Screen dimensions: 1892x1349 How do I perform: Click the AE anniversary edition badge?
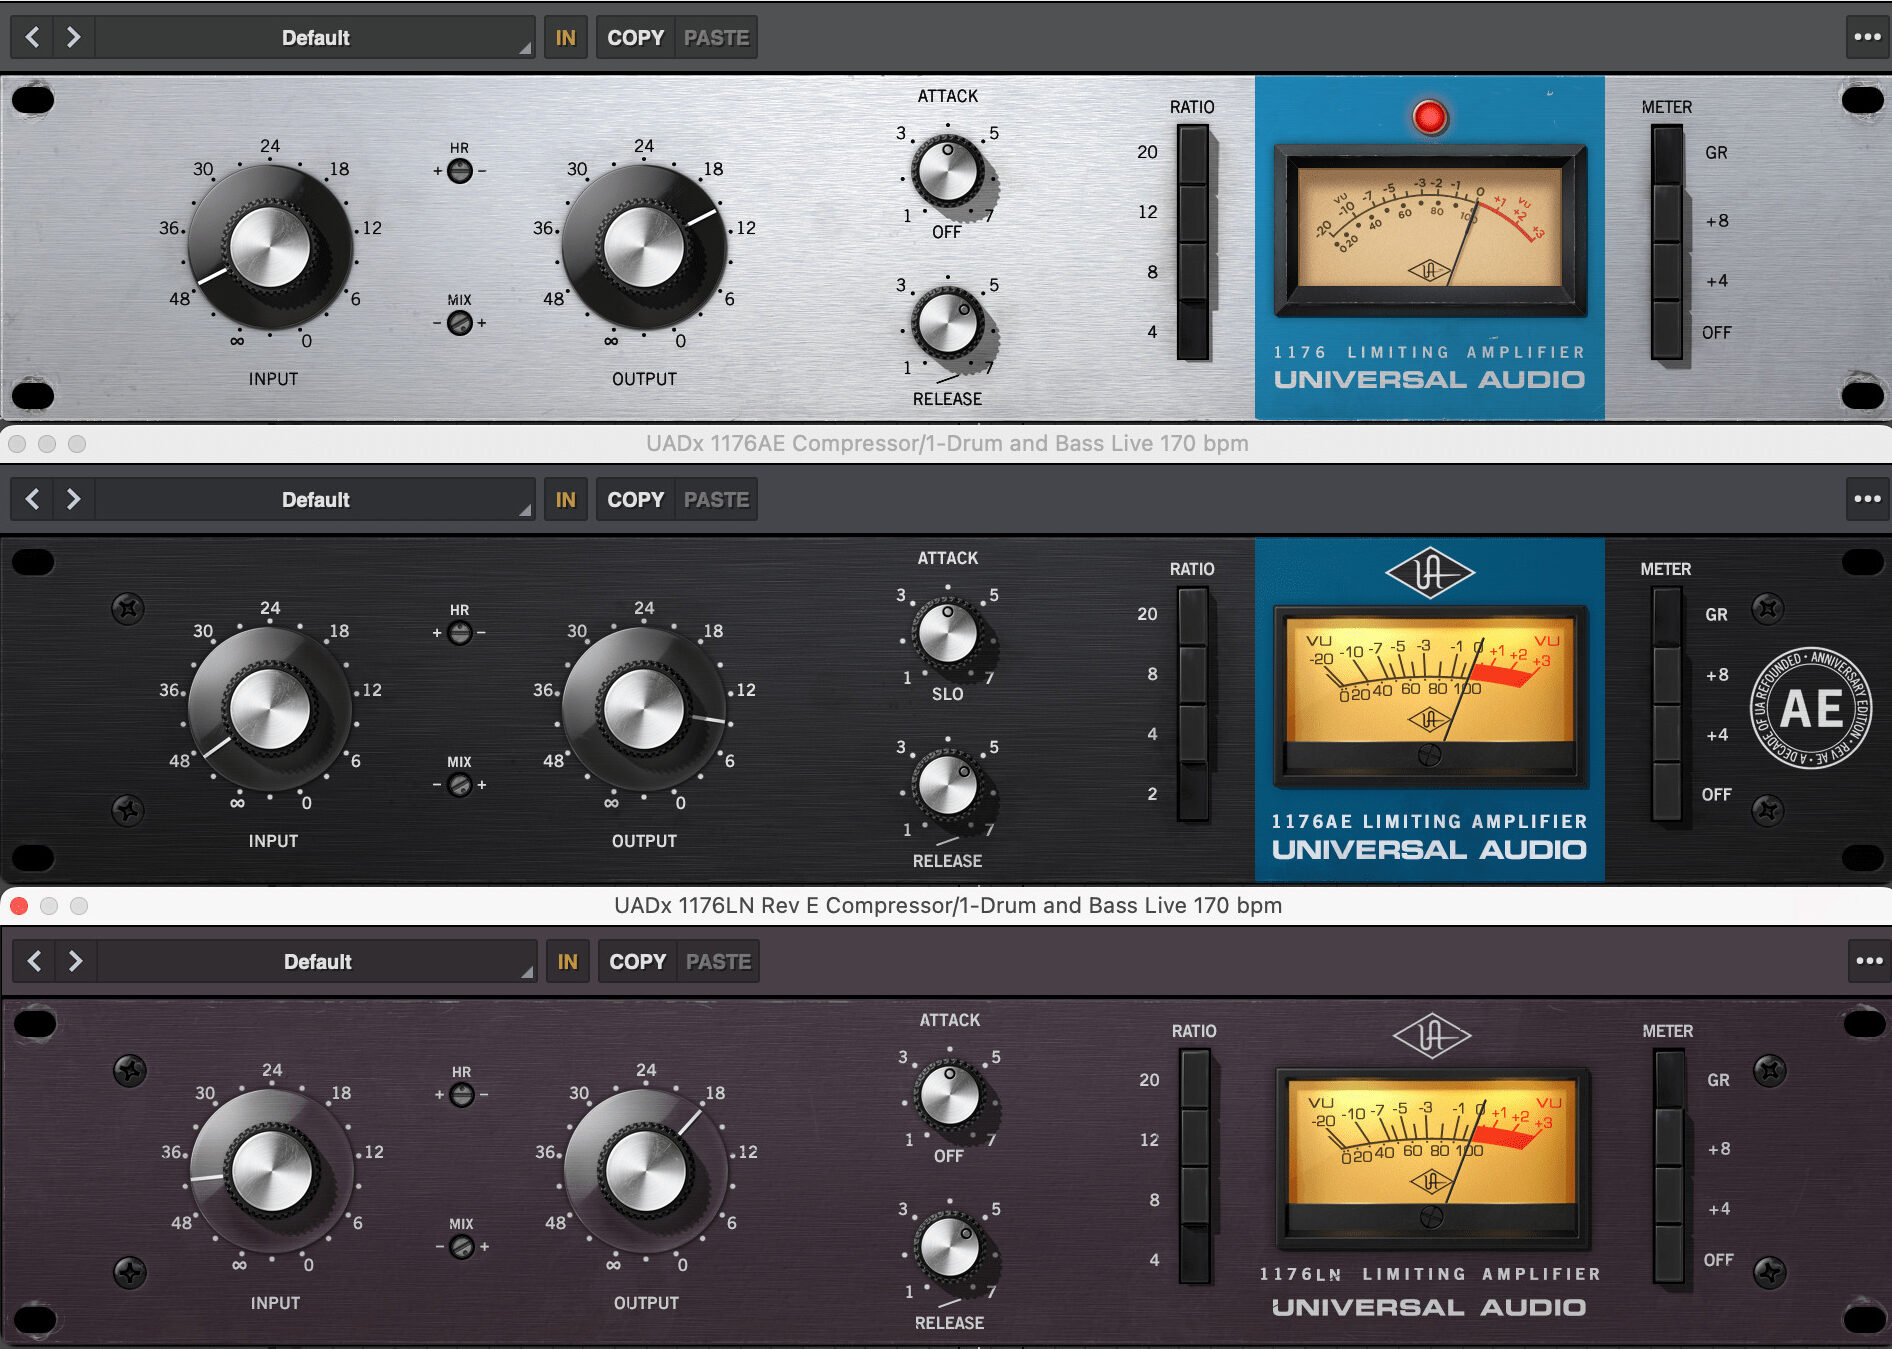point(1810,708)
